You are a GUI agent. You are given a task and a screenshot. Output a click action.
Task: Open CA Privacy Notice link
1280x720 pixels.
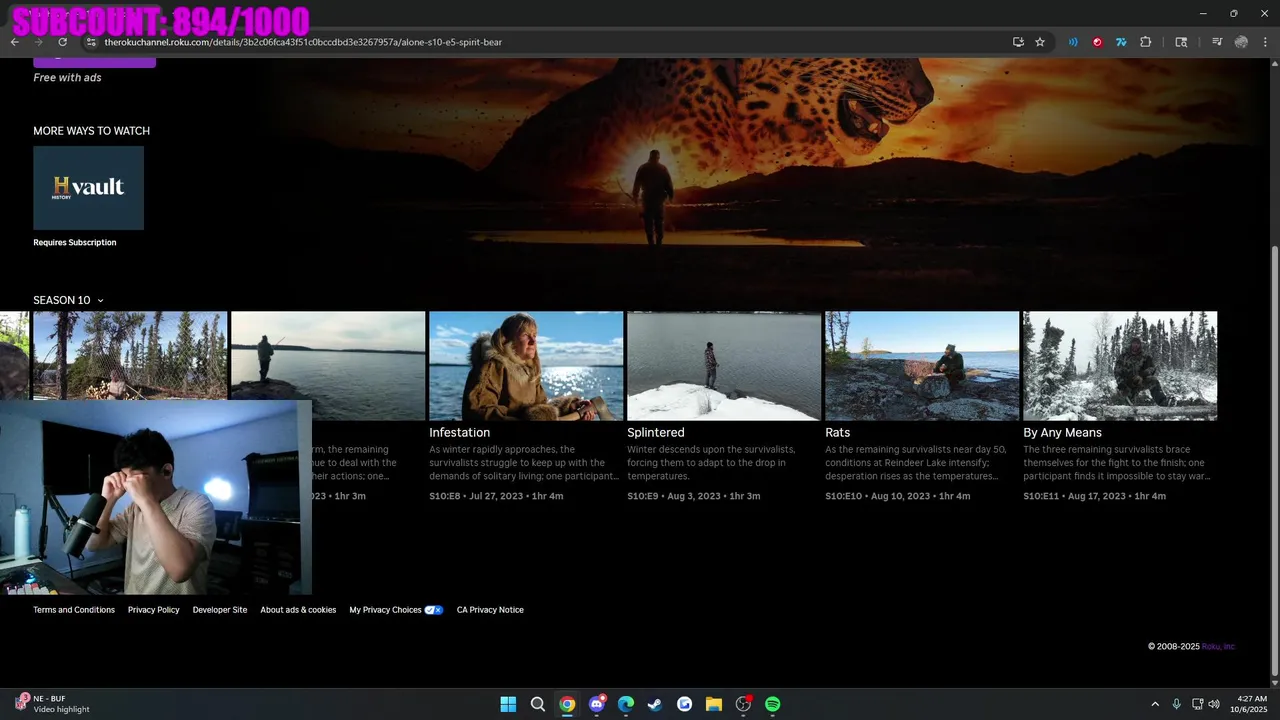click(490, 610)
